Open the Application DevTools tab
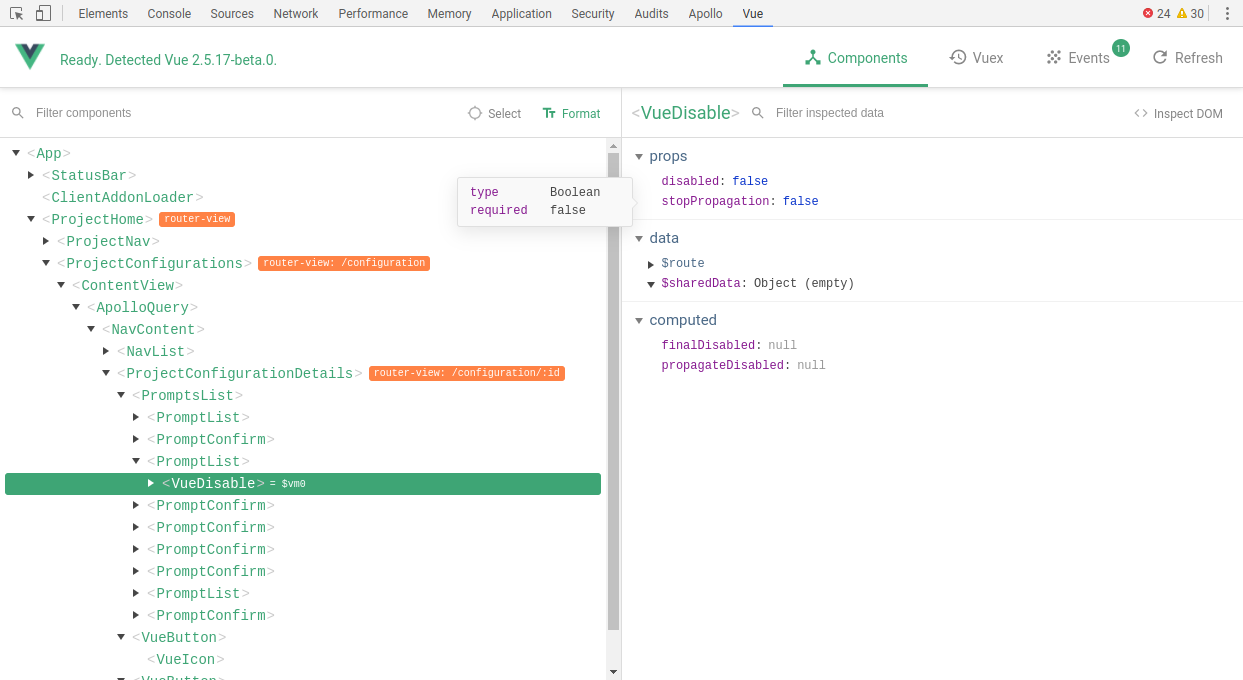Image resolution: width=1243 pixels, height=680 pixels. tap(522, 14)
